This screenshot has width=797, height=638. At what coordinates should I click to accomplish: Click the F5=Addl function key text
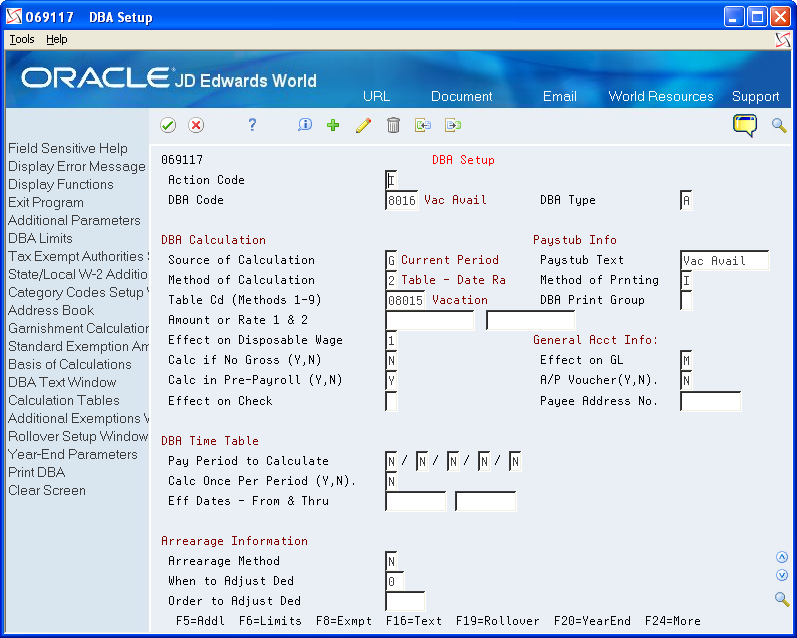(x=200, y=621)
